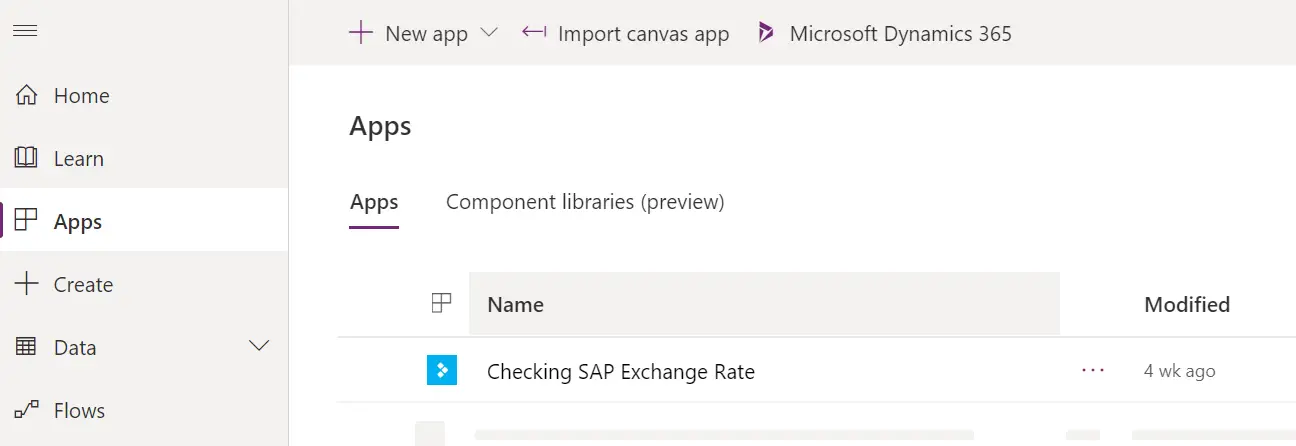Click the New app plus icon

360,33
